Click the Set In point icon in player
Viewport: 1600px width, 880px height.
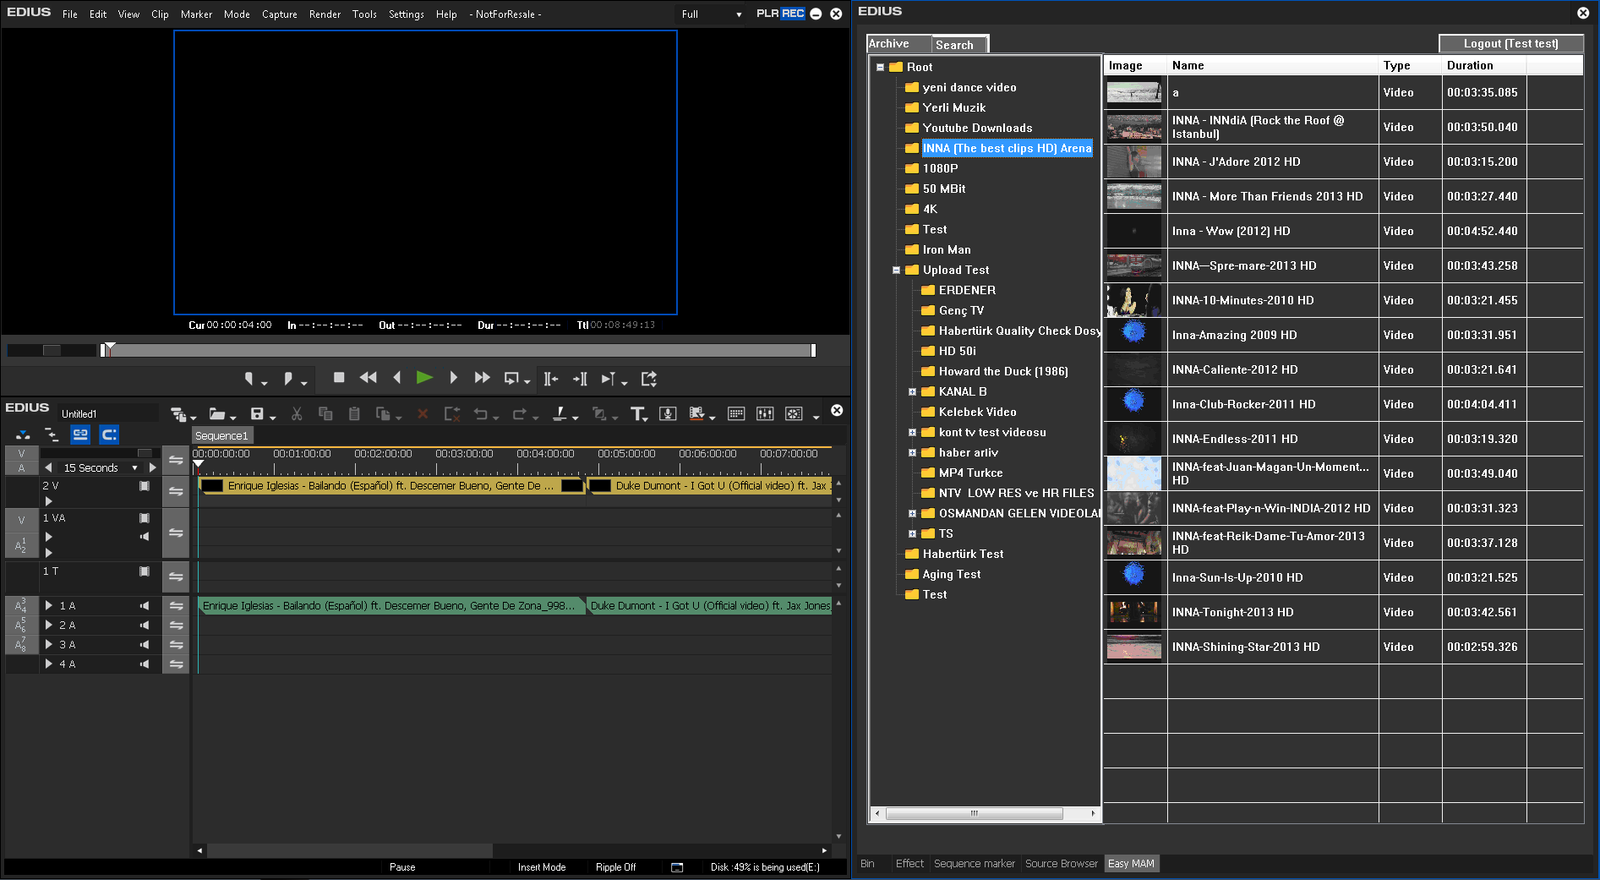(x=249, y=379)
